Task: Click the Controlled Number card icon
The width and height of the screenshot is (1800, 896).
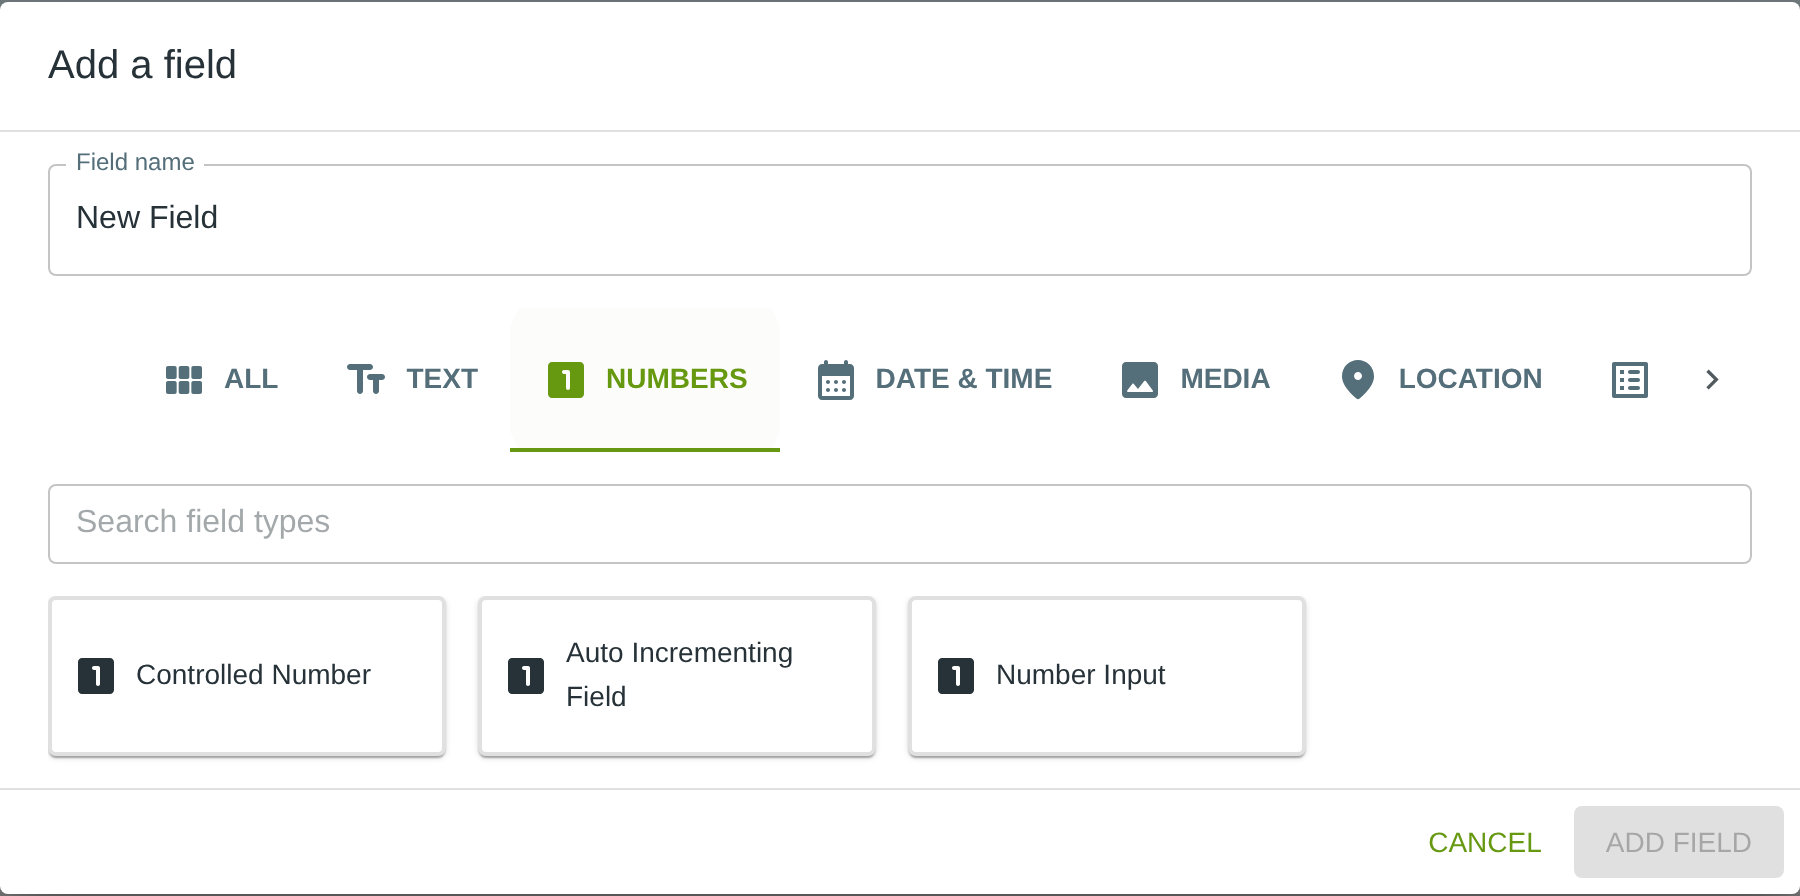Action: [96, 676]
